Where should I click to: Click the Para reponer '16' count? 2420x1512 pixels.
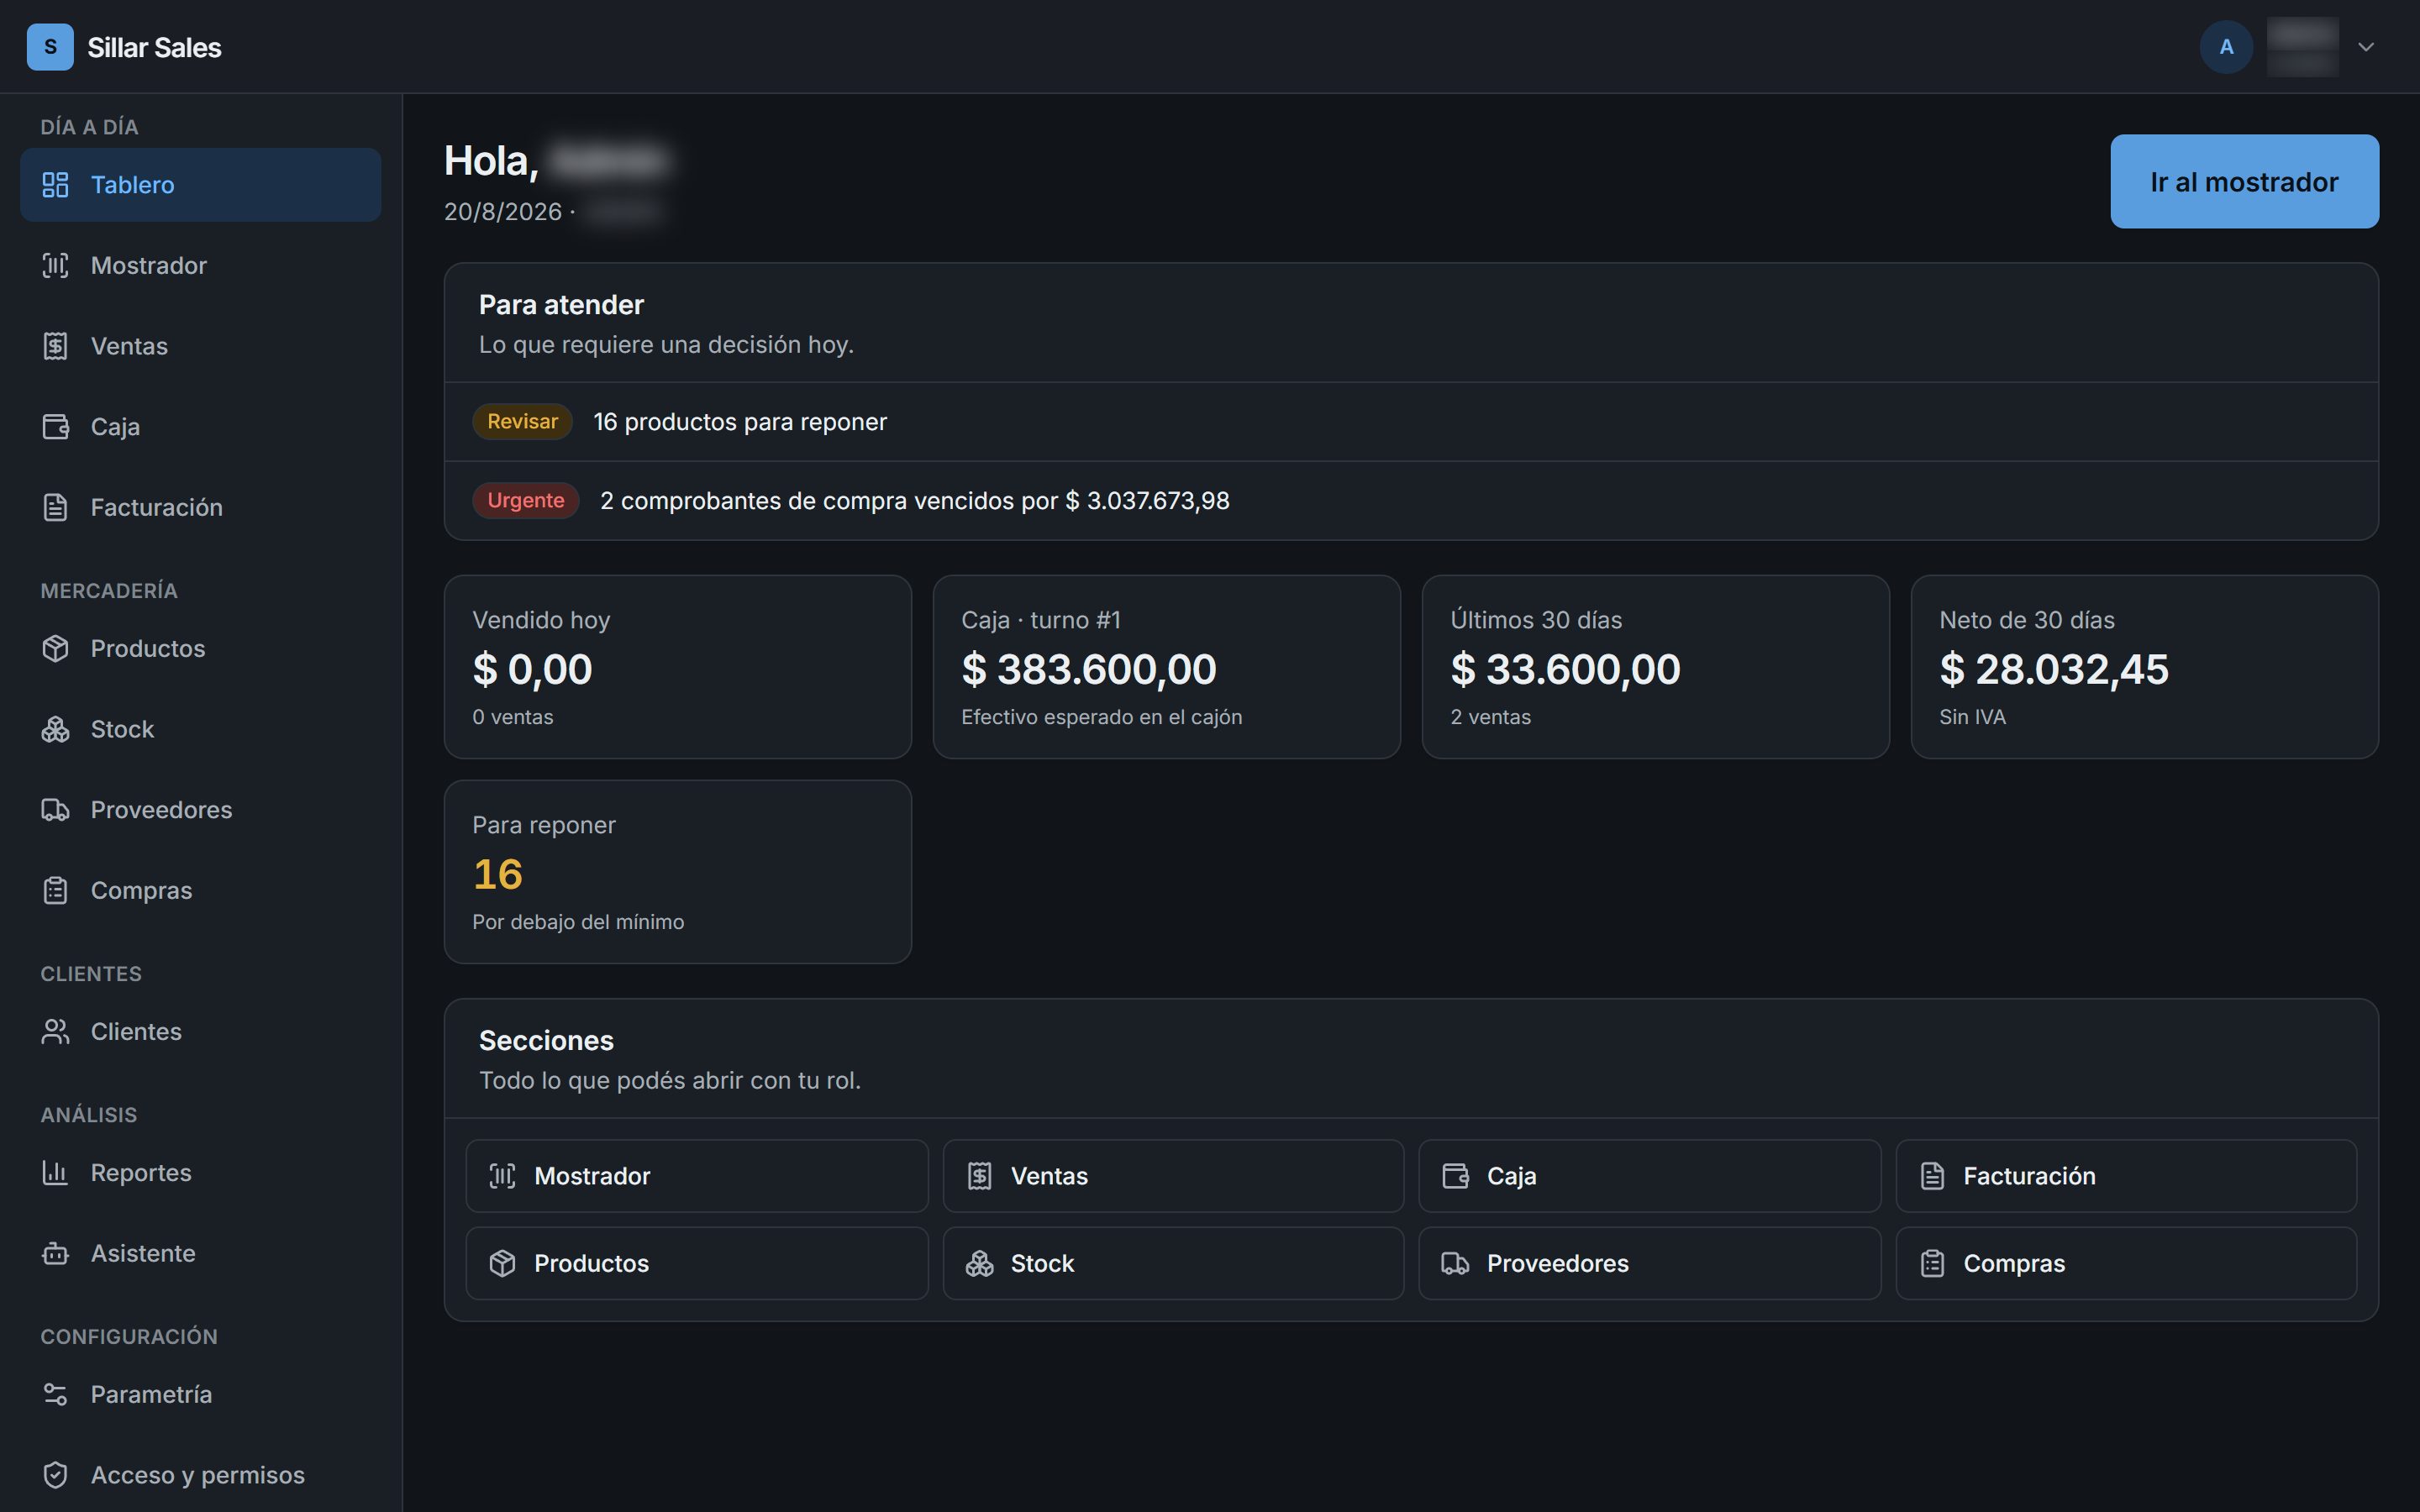coord(497,875)
